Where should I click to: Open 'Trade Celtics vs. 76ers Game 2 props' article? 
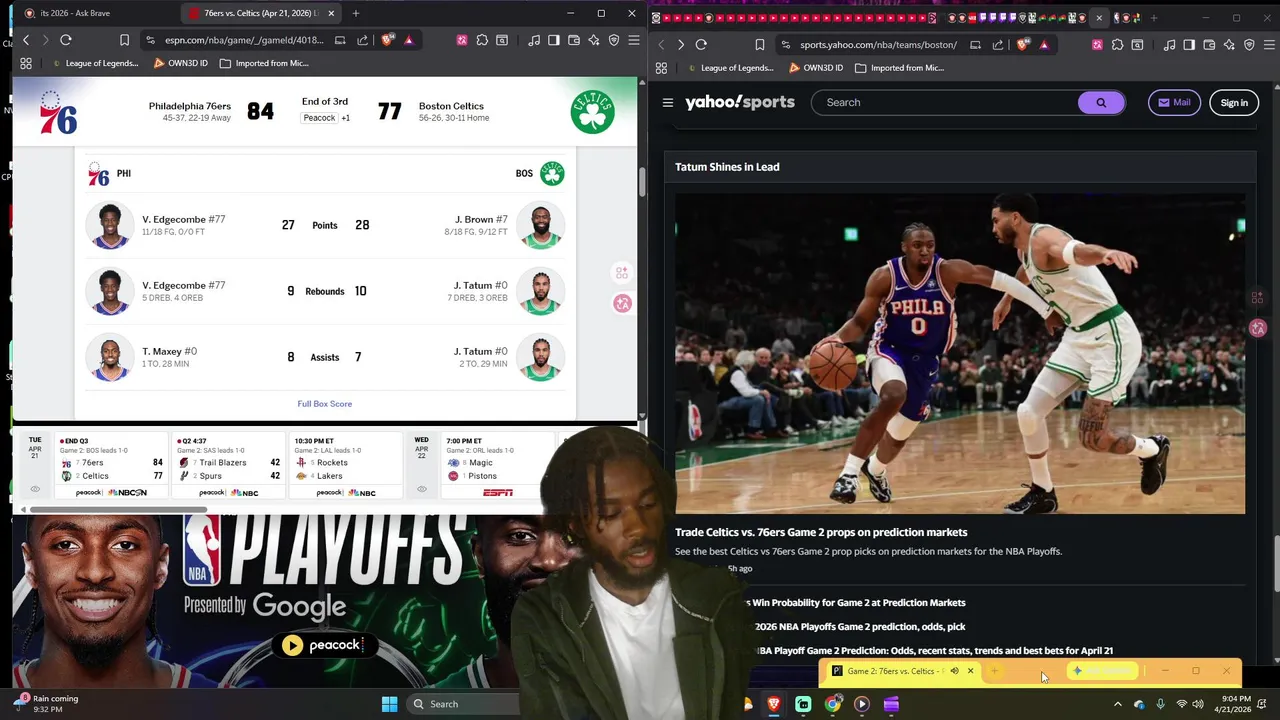(821, 532)
